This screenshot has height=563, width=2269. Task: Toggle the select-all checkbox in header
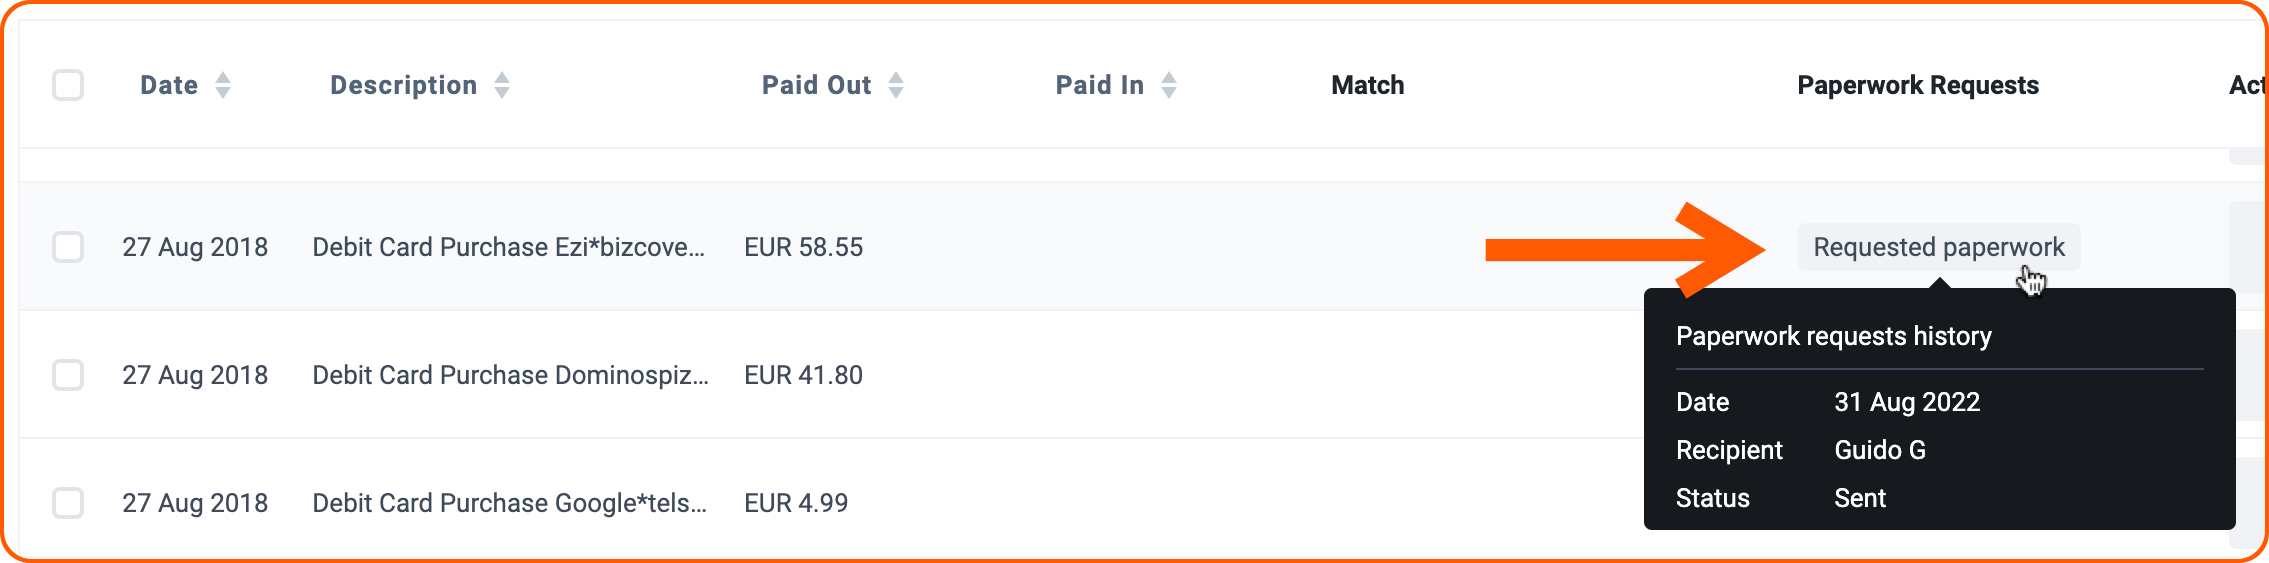tap(68, 85)
